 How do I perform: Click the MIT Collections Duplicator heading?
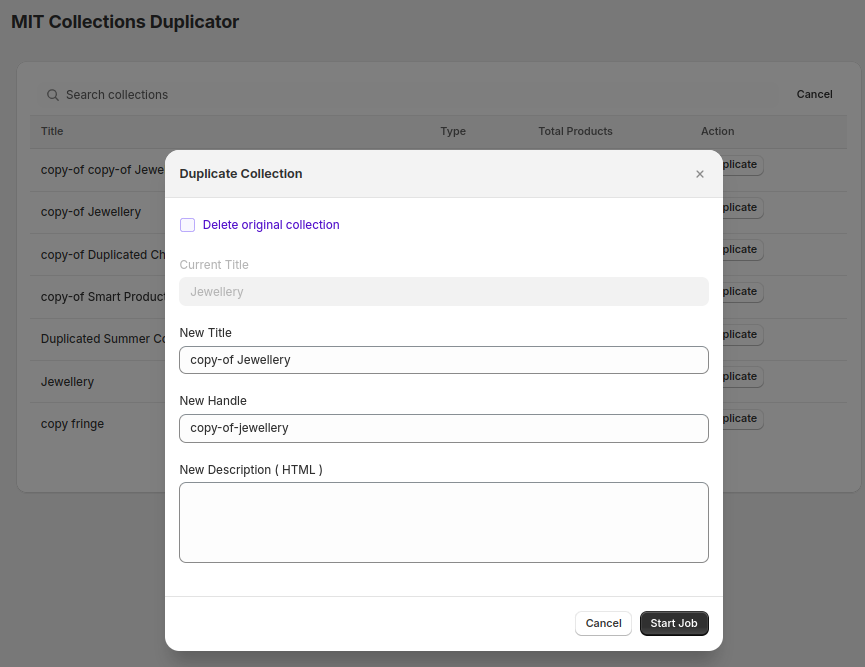(x=125, y=22)
